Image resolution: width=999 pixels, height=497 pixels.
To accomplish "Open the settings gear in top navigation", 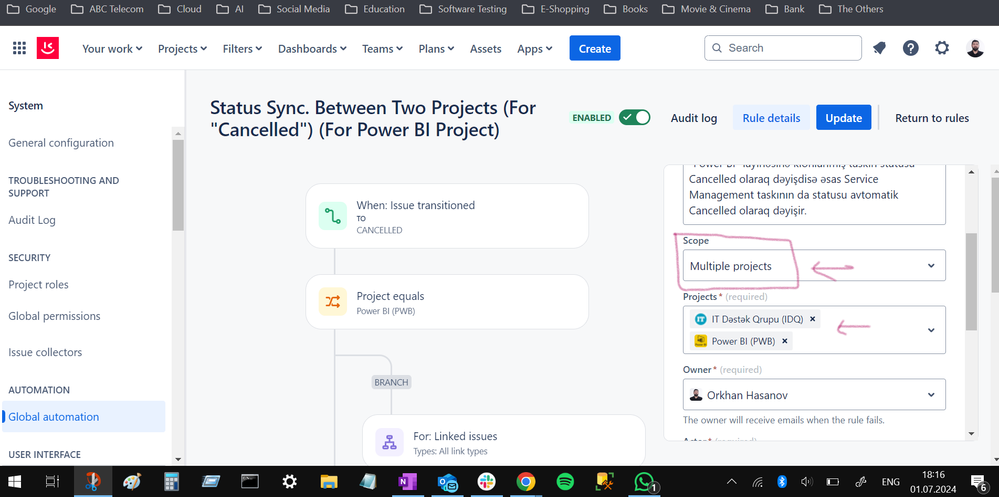I will [942, 48].
